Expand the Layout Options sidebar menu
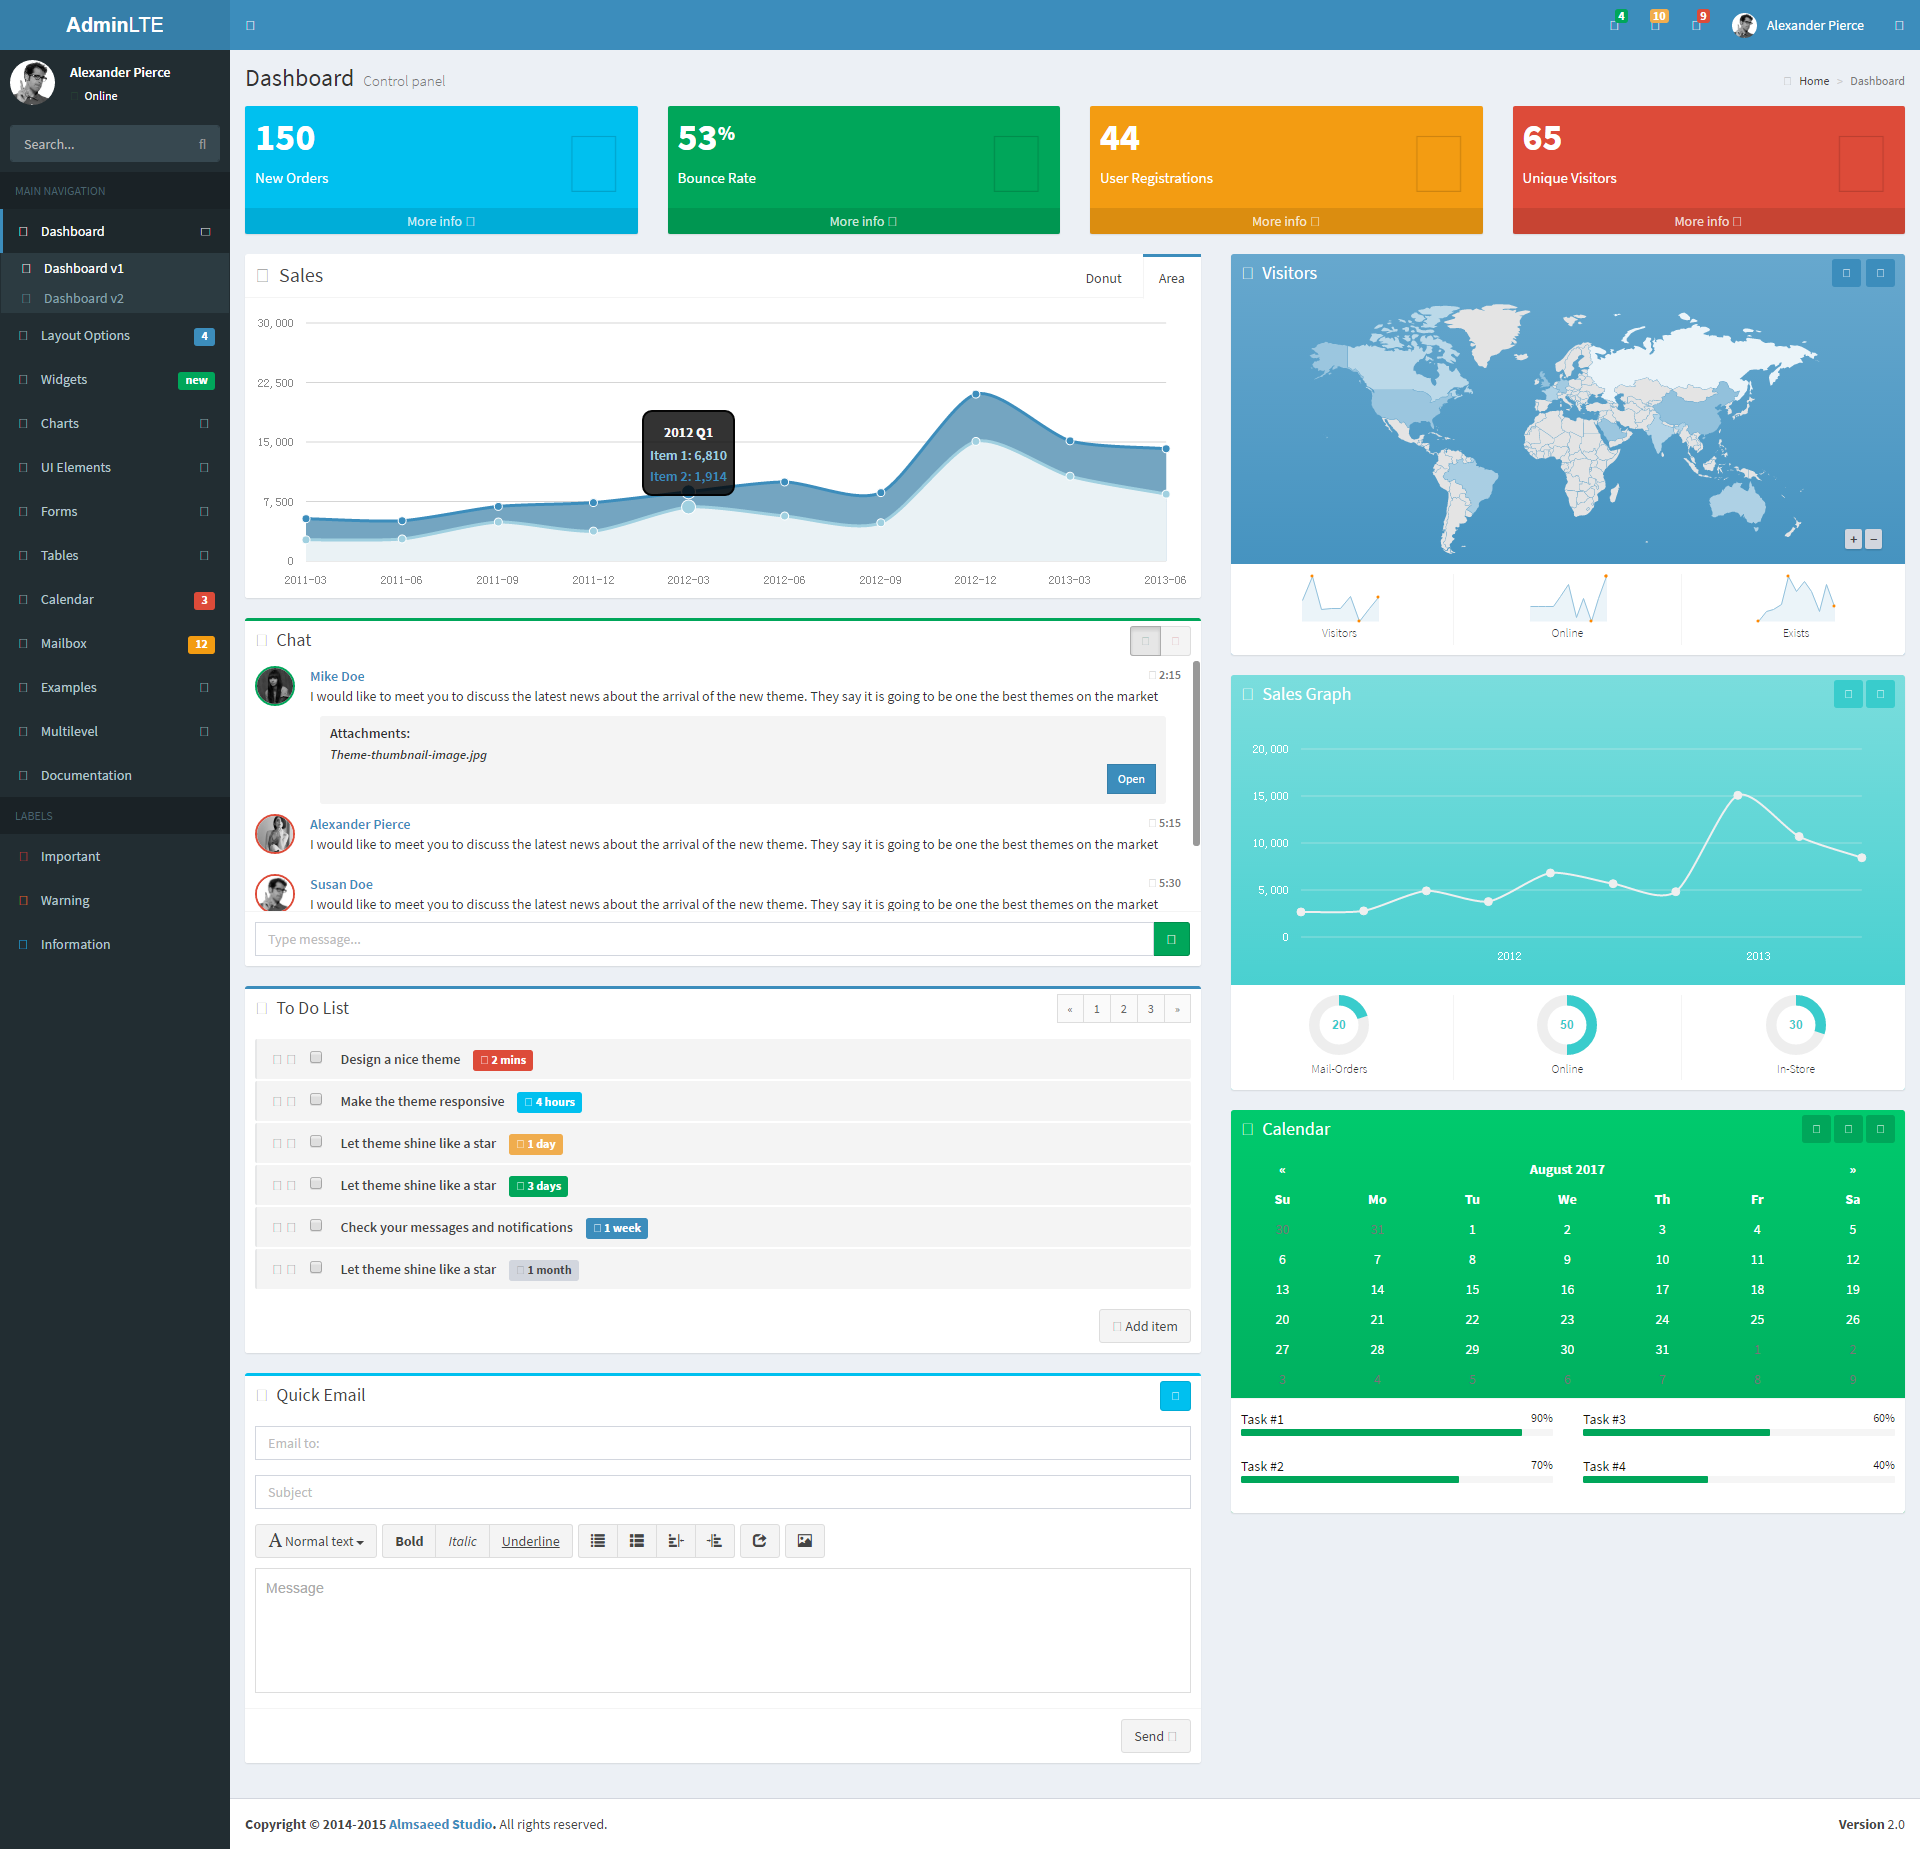The image size is (1920, 1849). 115,336
